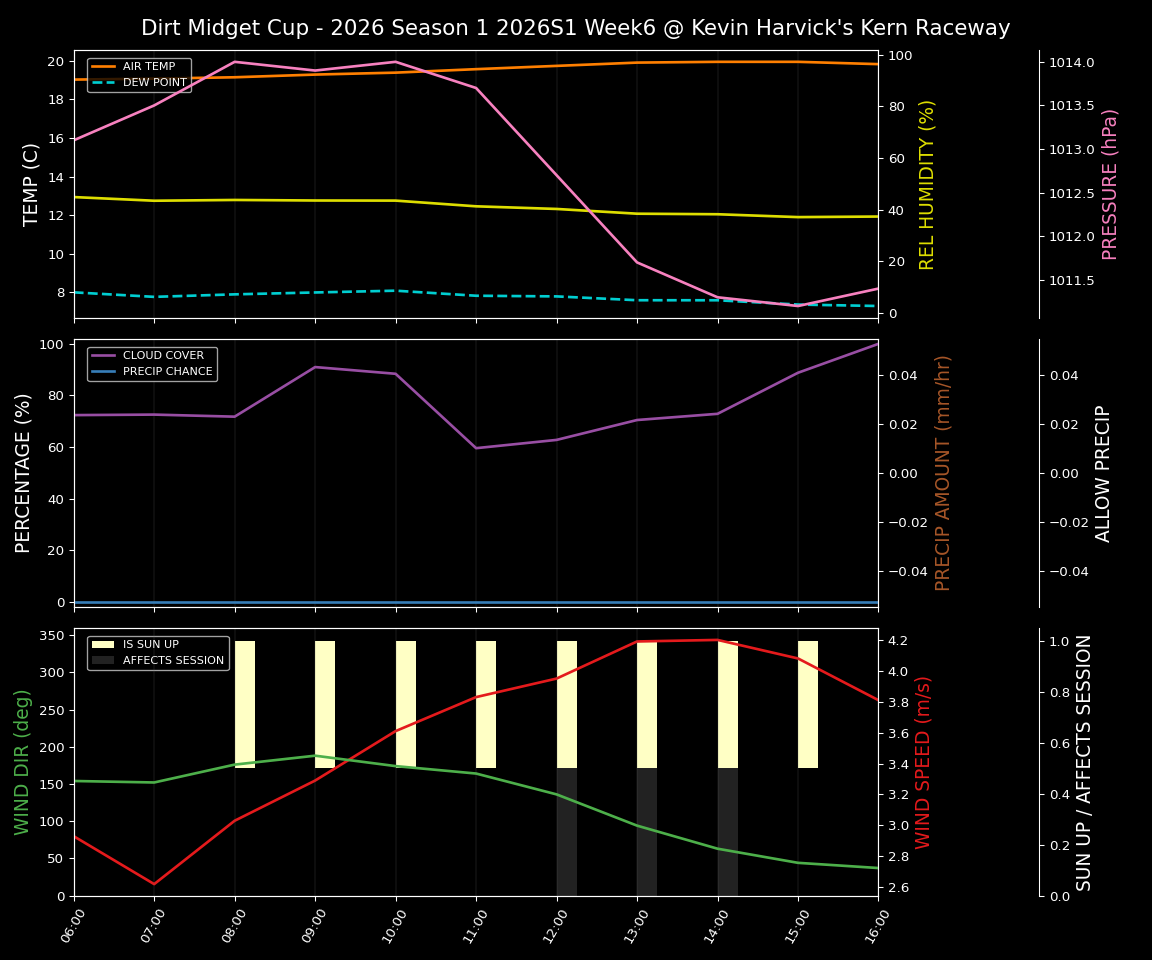Click the PRECIP CHANCE legend line sample
This screenshot has height=960, width=1152.
click(103, 370)
